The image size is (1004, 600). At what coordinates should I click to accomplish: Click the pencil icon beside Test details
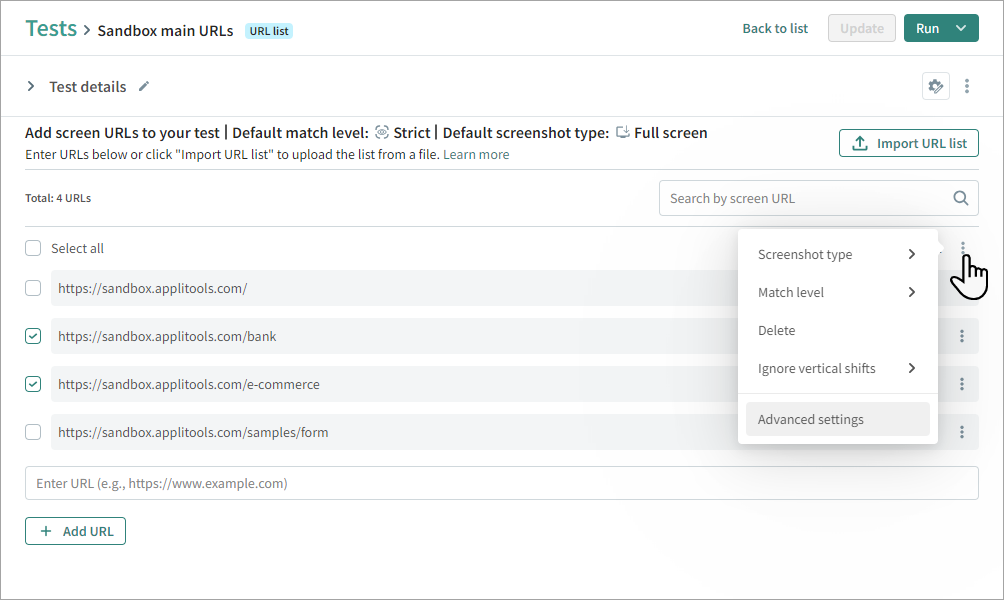[x=144, y=87]
